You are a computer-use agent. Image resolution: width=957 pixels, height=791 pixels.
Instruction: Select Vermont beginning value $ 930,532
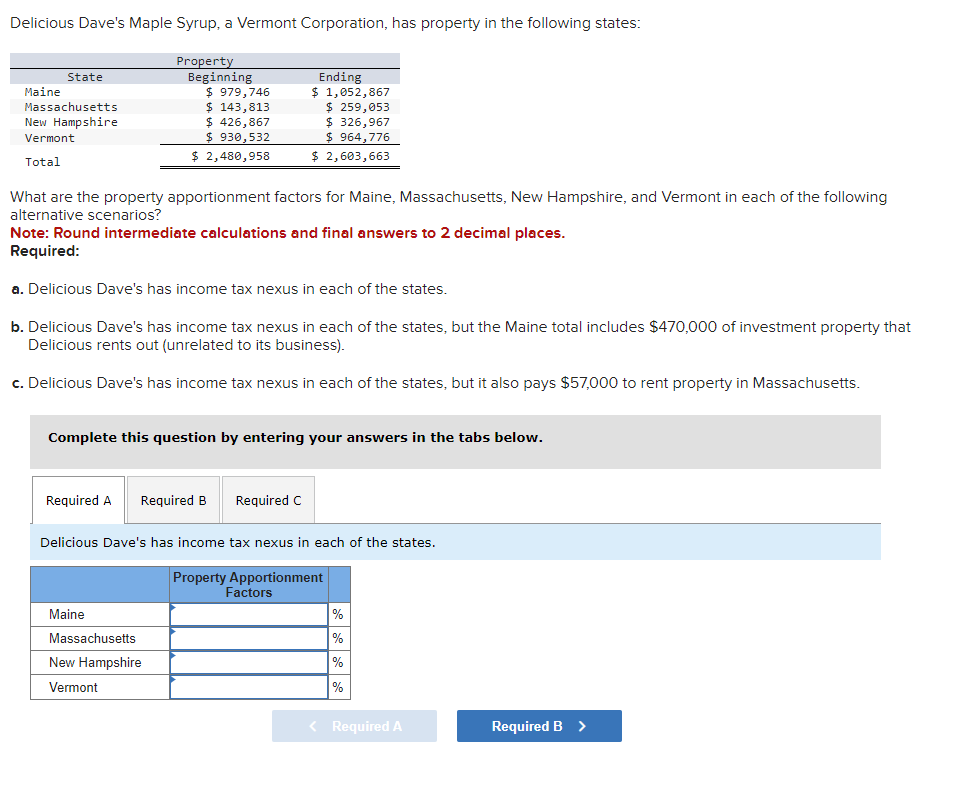pos(237,137)
